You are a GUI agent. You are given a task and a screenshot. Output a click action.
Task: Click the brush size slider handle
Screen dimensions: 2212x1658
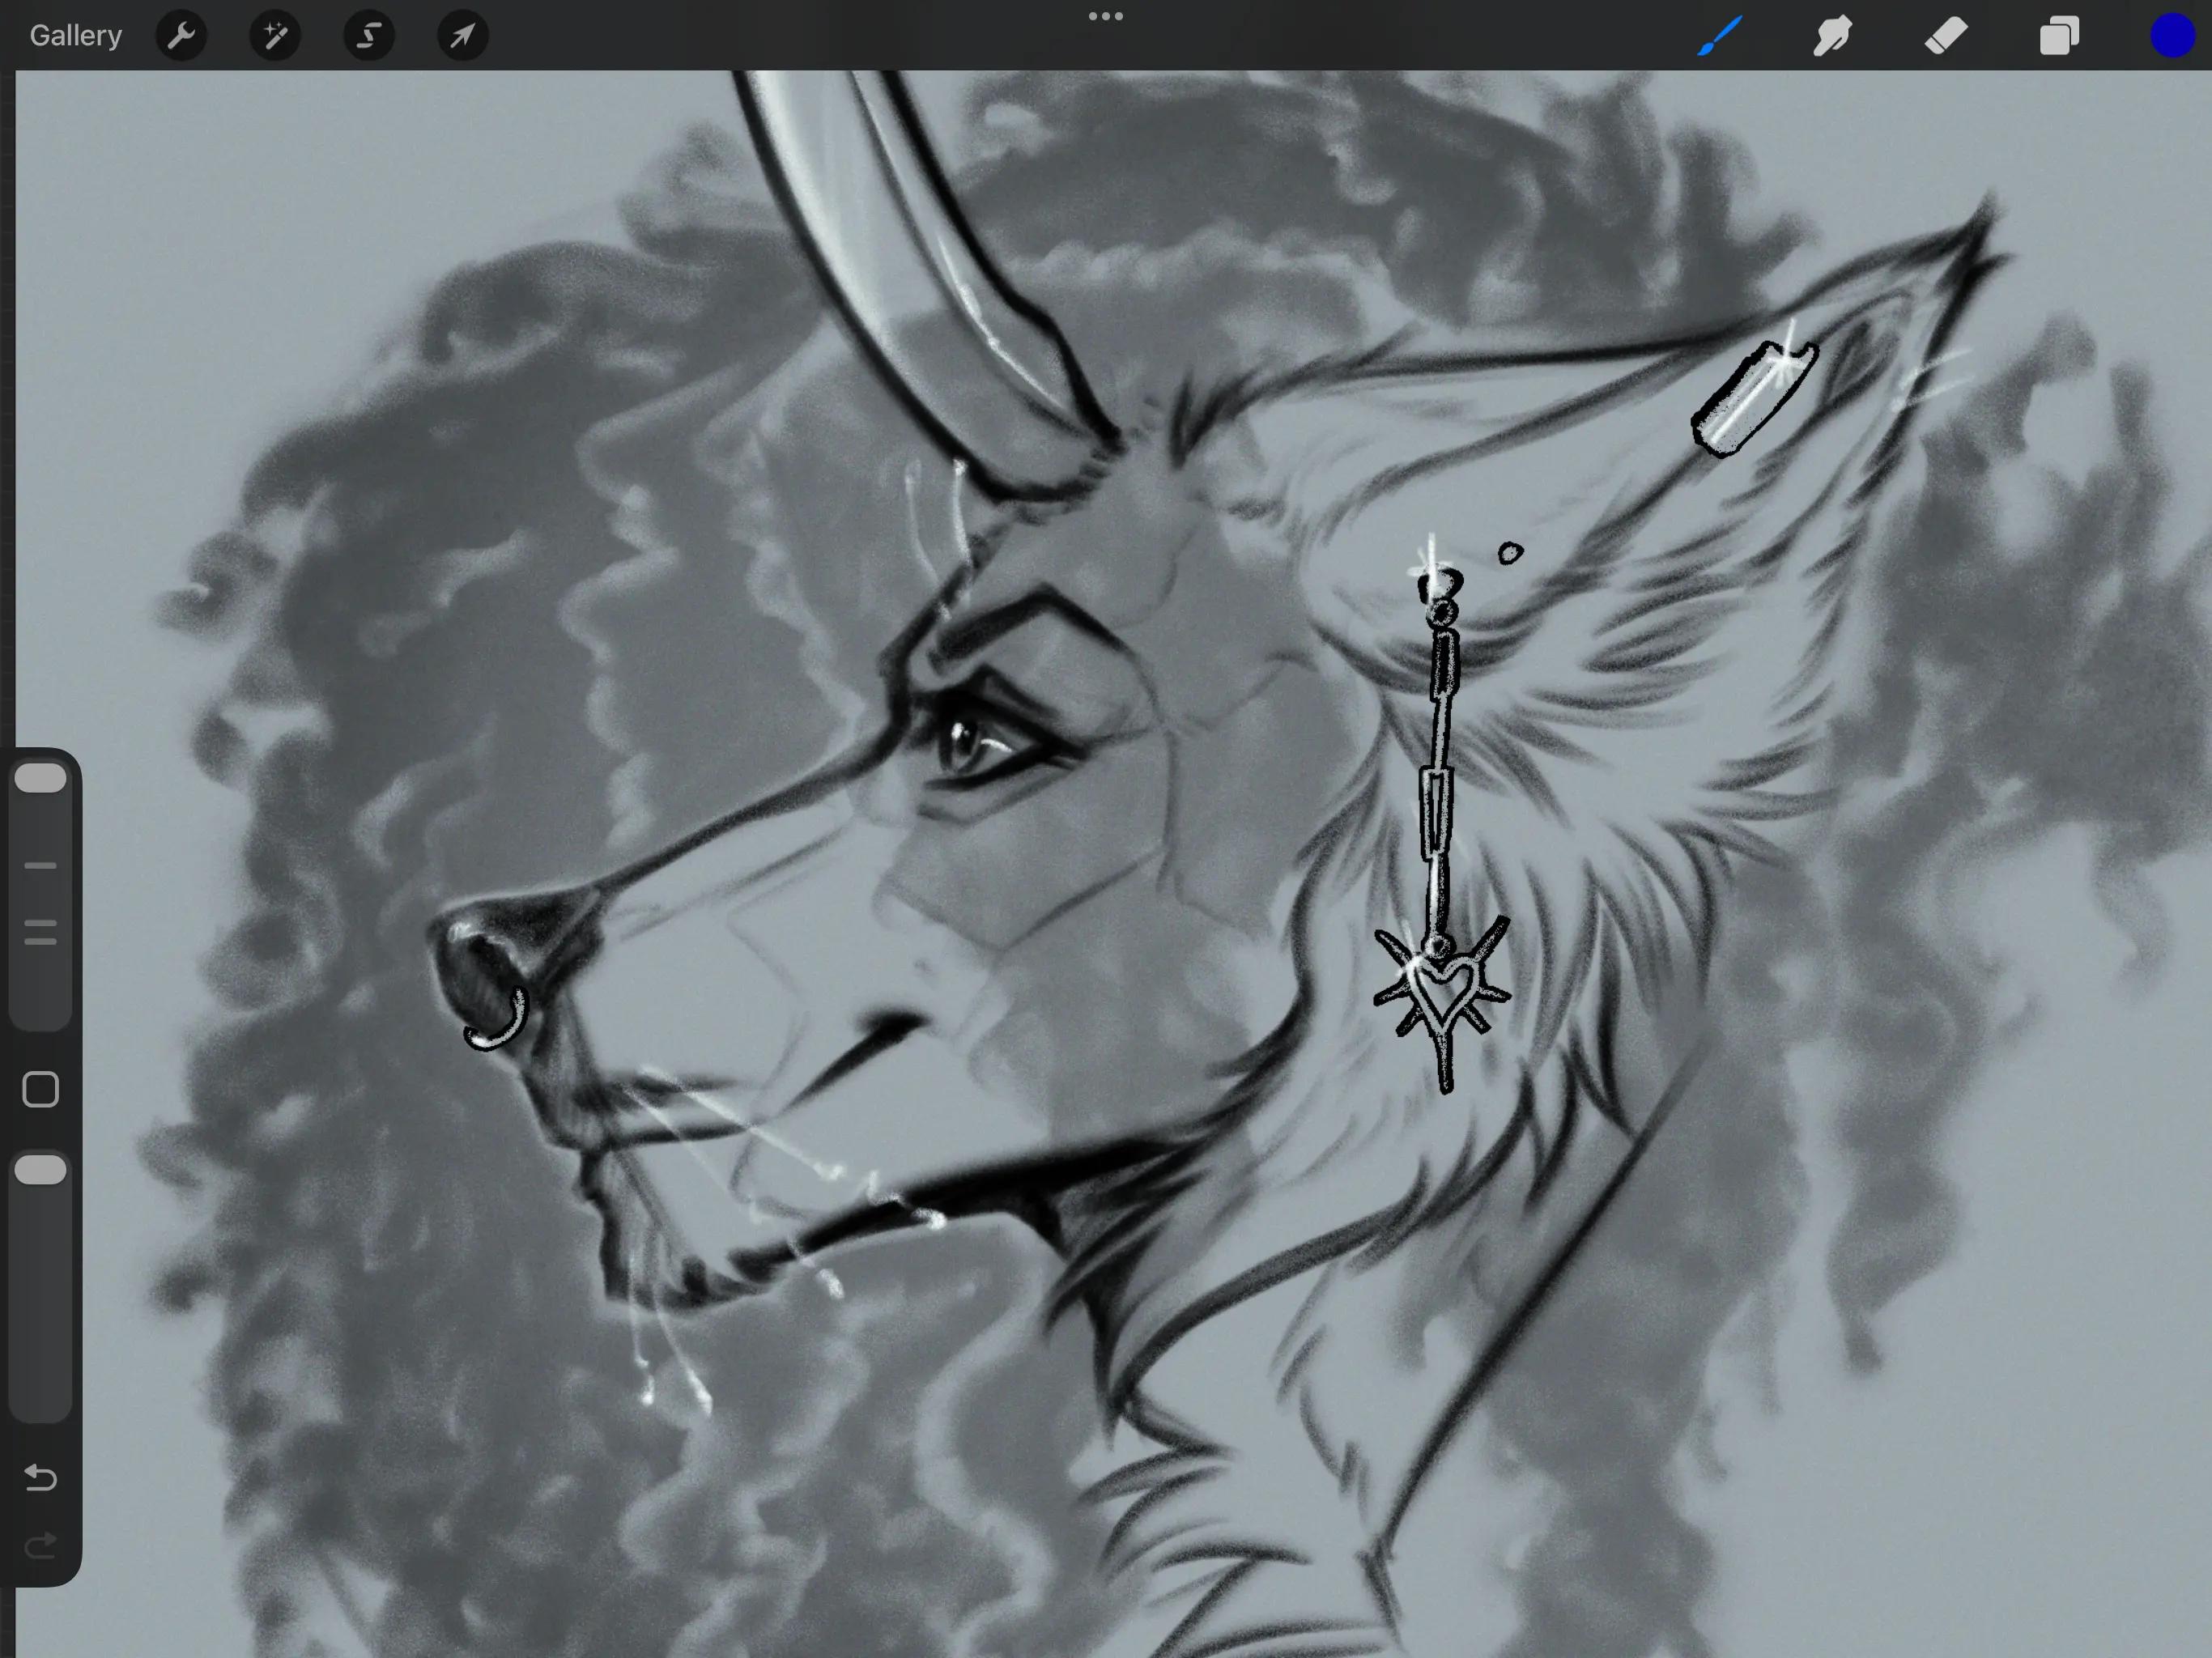[41, 778]
